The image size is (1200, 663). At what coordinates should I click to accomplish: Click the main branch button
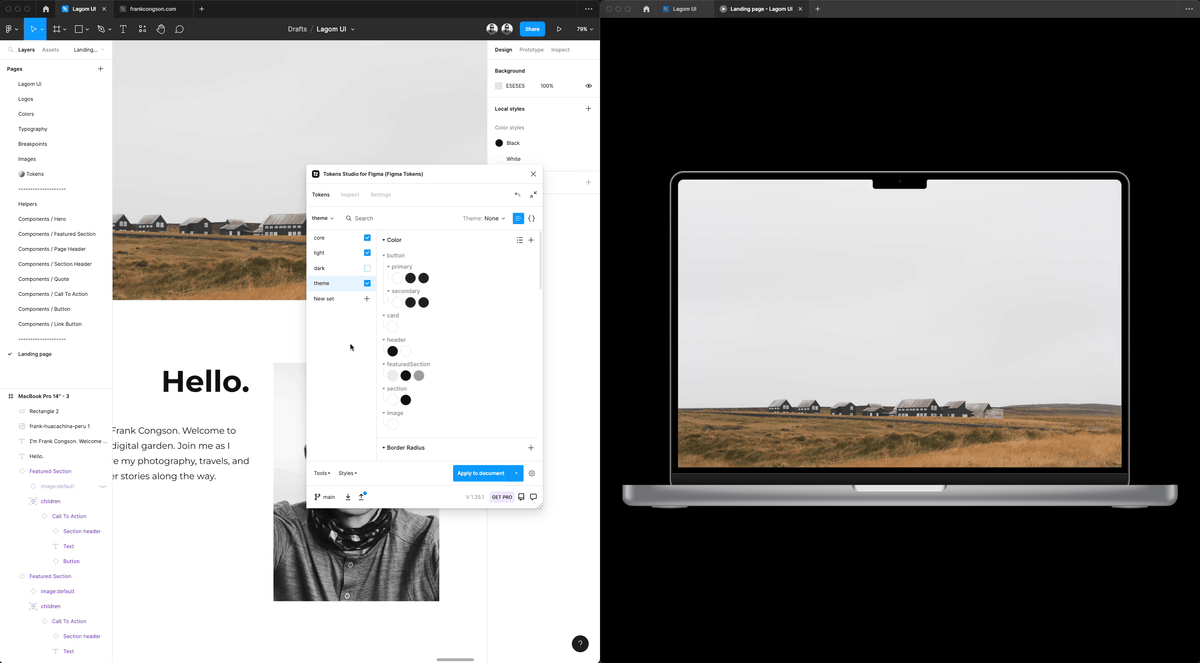coord(325,497)
